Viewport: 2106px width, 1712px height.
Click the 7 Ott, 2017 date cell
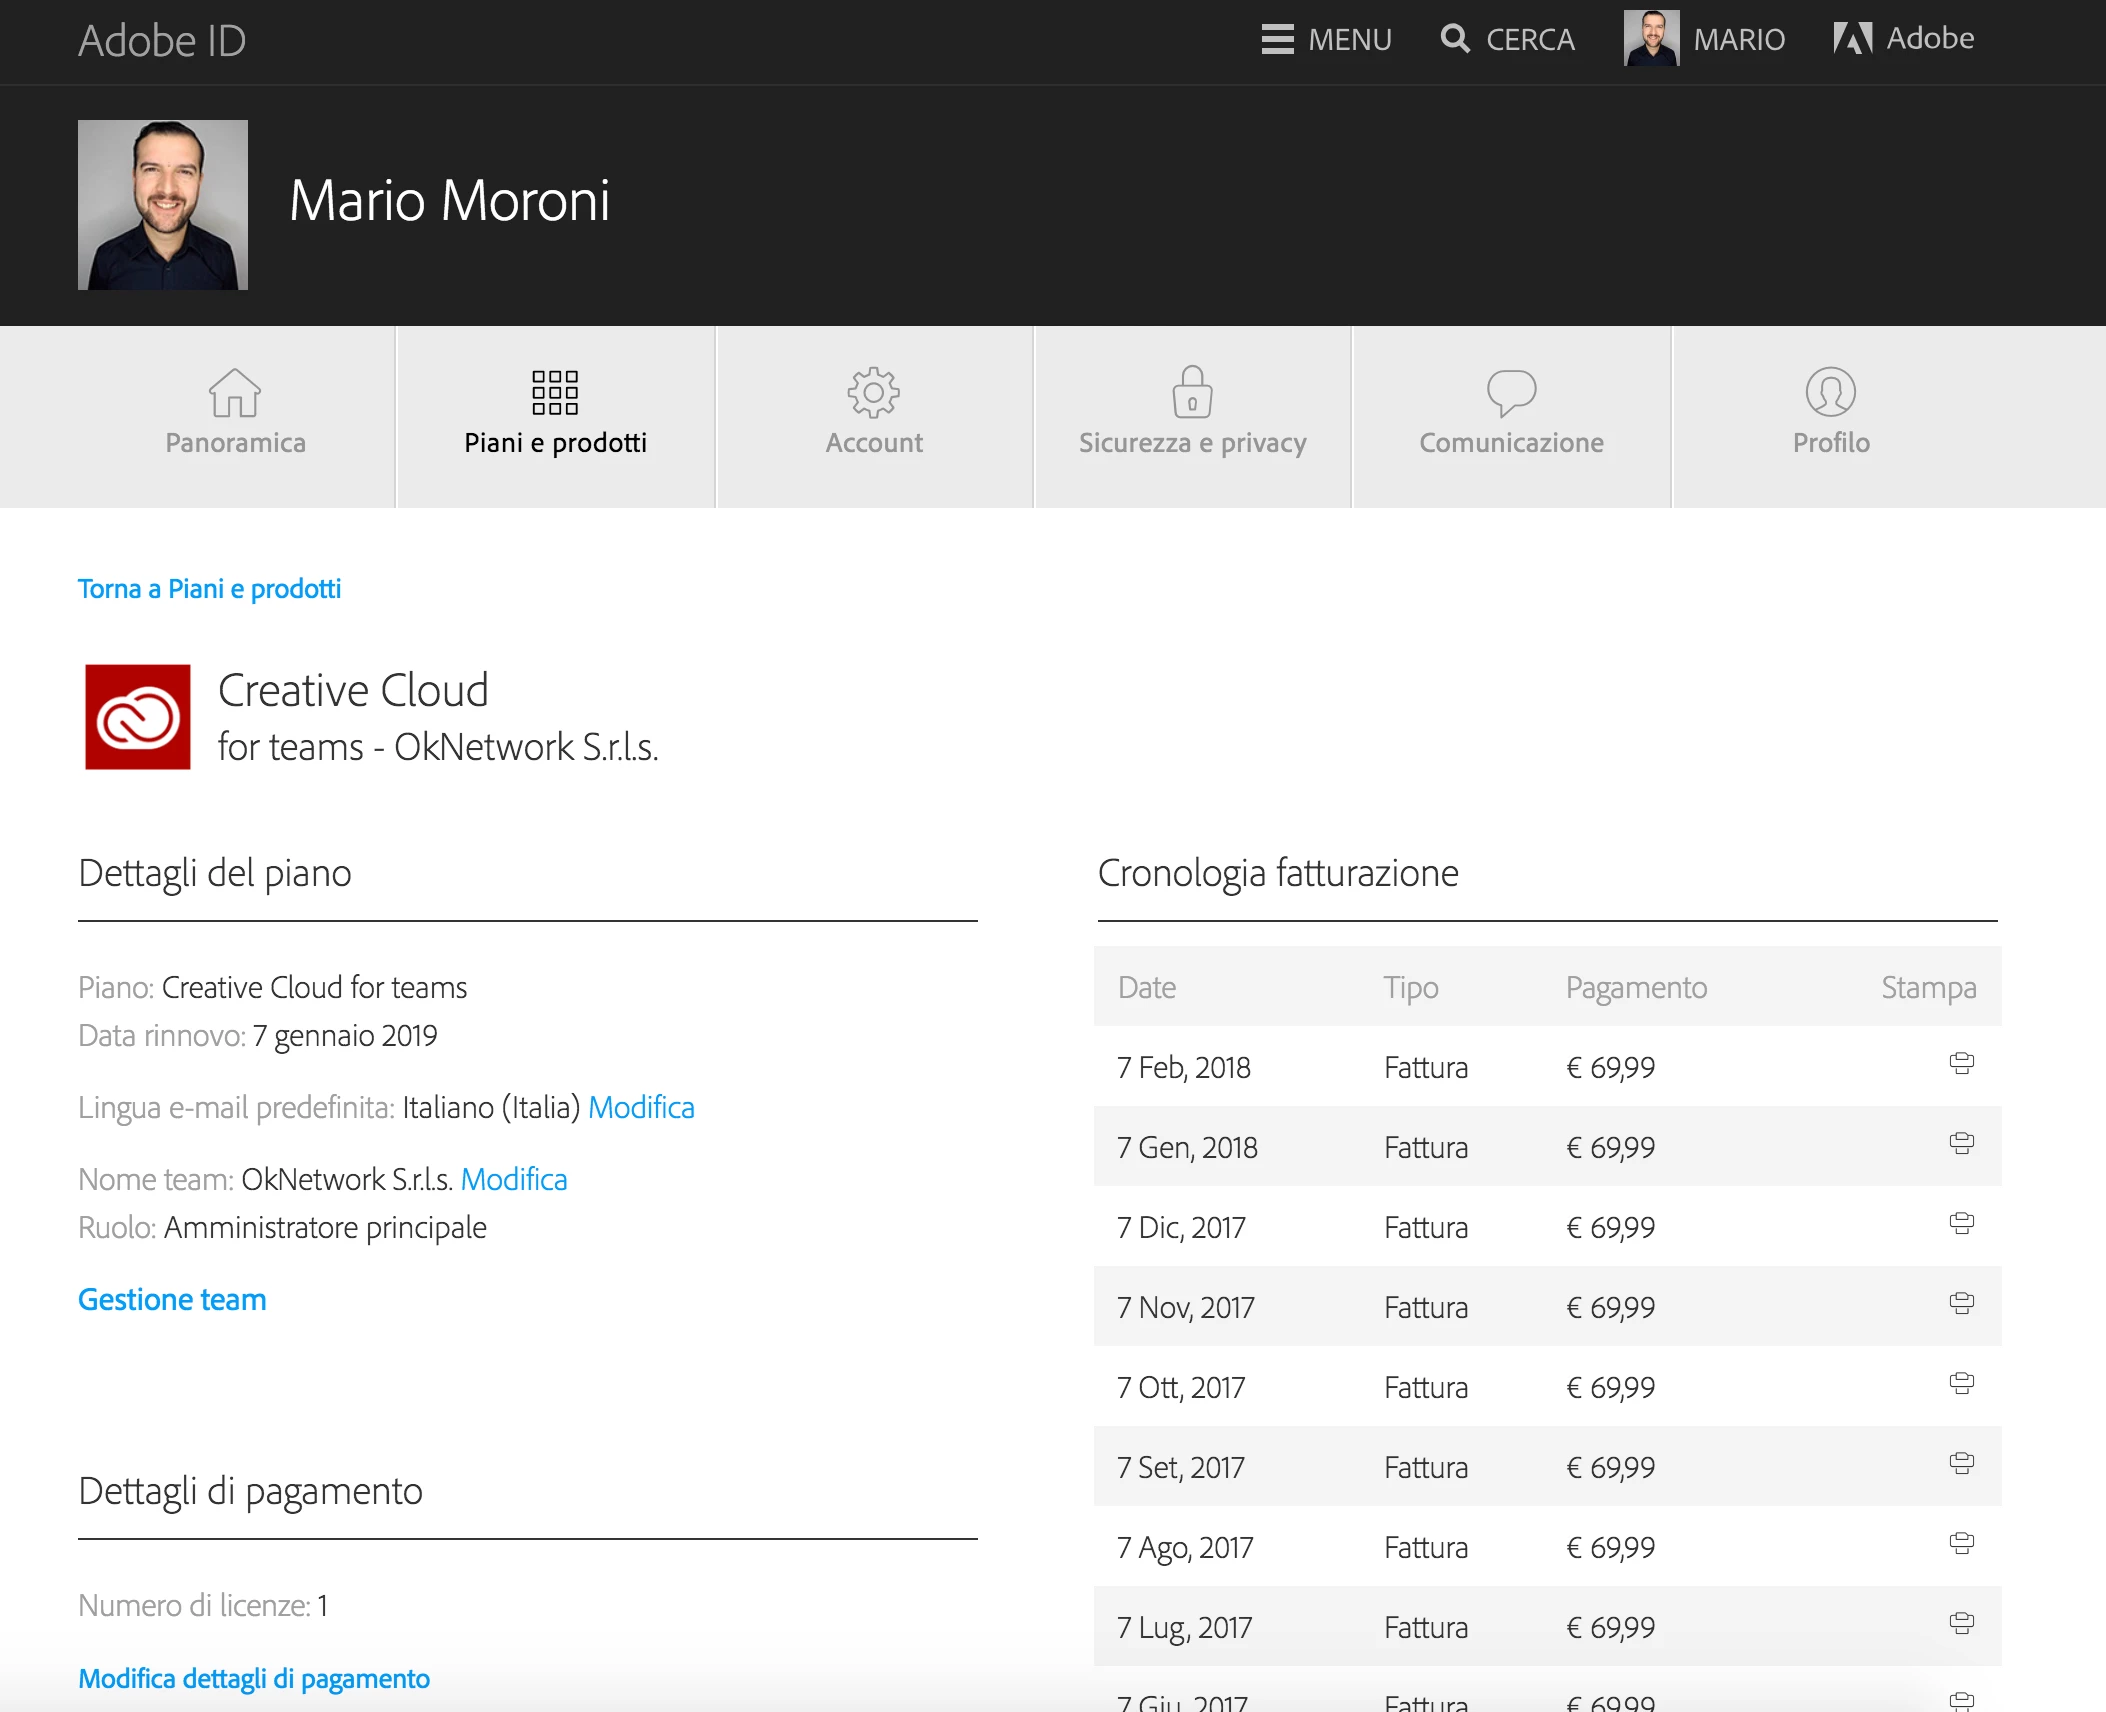pos(1181,1388)
